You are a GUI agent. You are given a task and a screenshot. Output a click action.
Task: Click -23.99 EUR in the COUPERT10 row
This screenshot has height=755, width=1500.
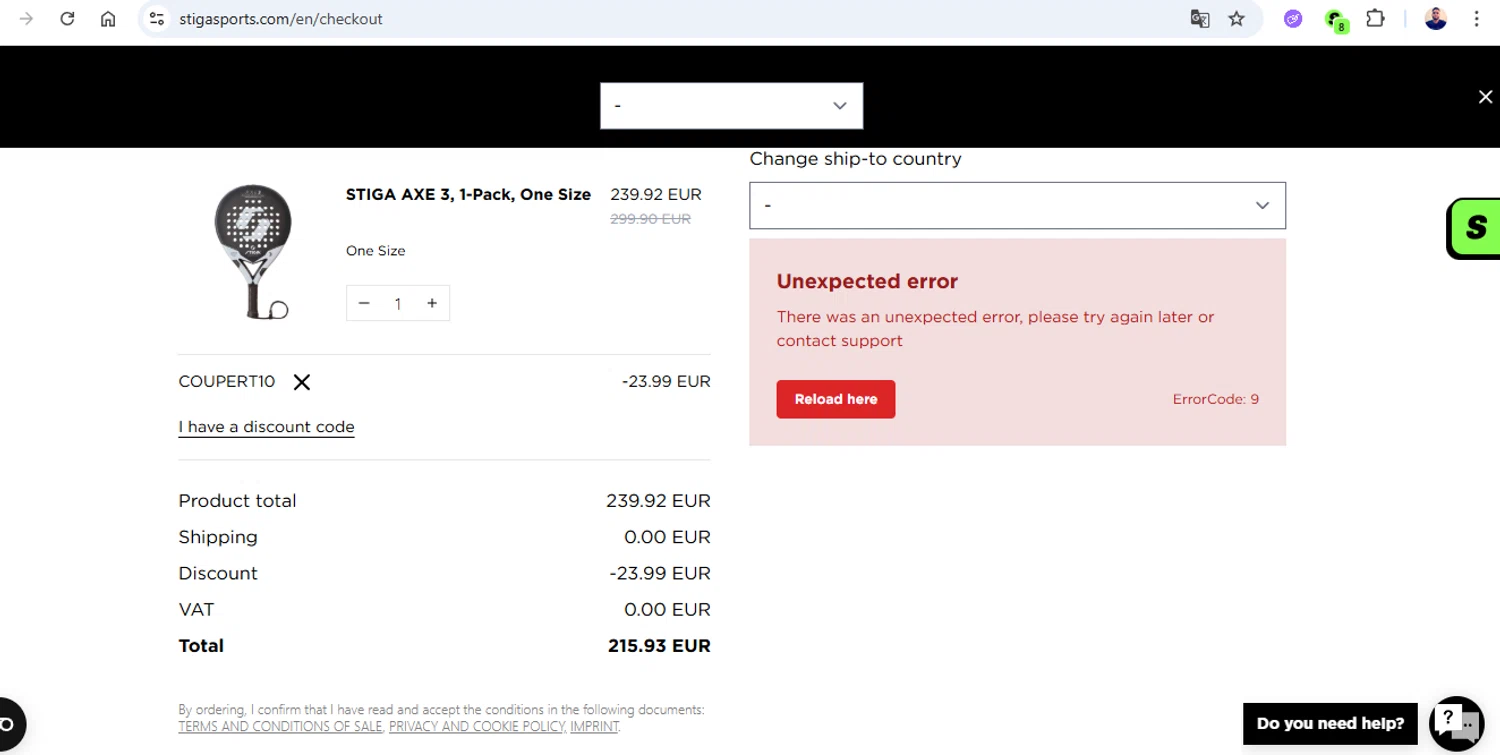[x=666, y=382]
